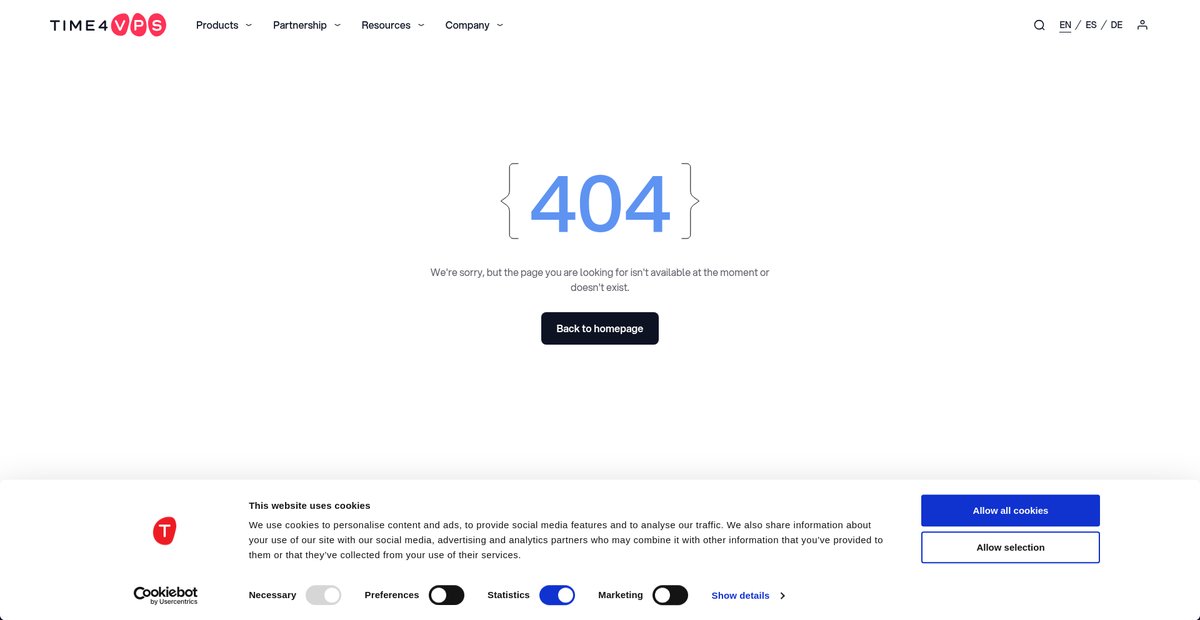
Task: Click Allow selection button
Action: tap(1010, 547)
